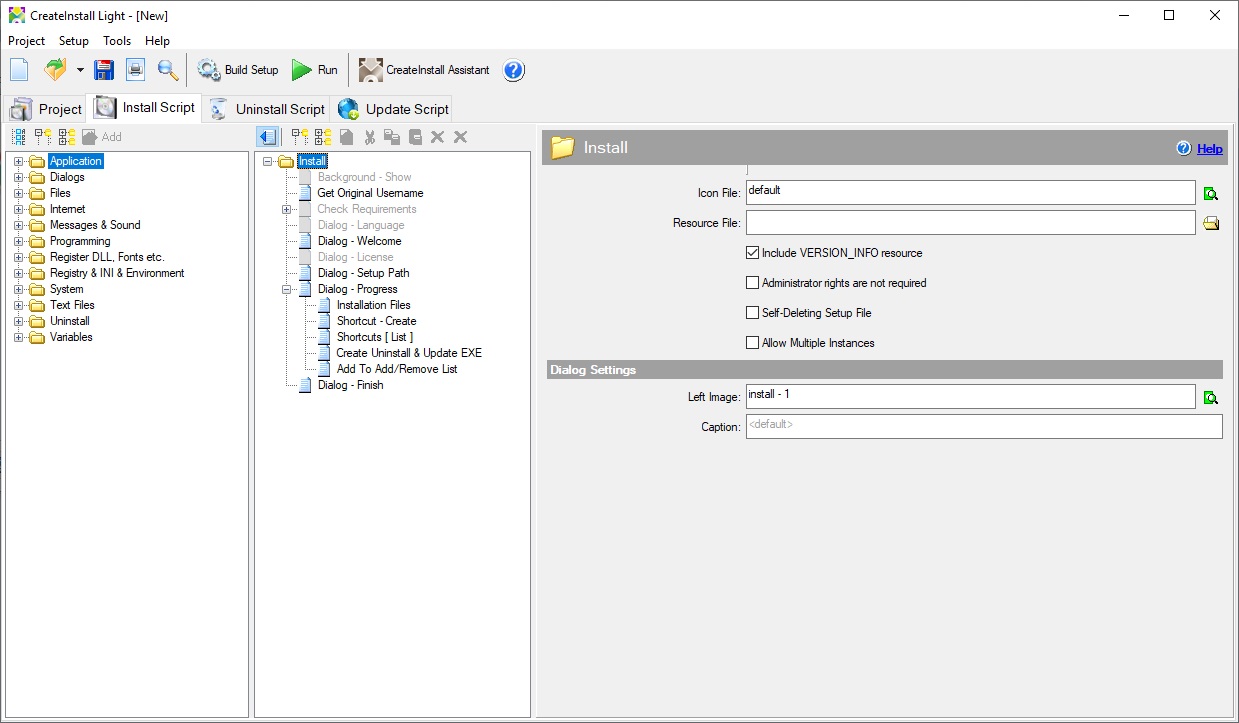Click help icon beside the Help link
This screenshot has width=1239, height=723.
point(1184,148)
